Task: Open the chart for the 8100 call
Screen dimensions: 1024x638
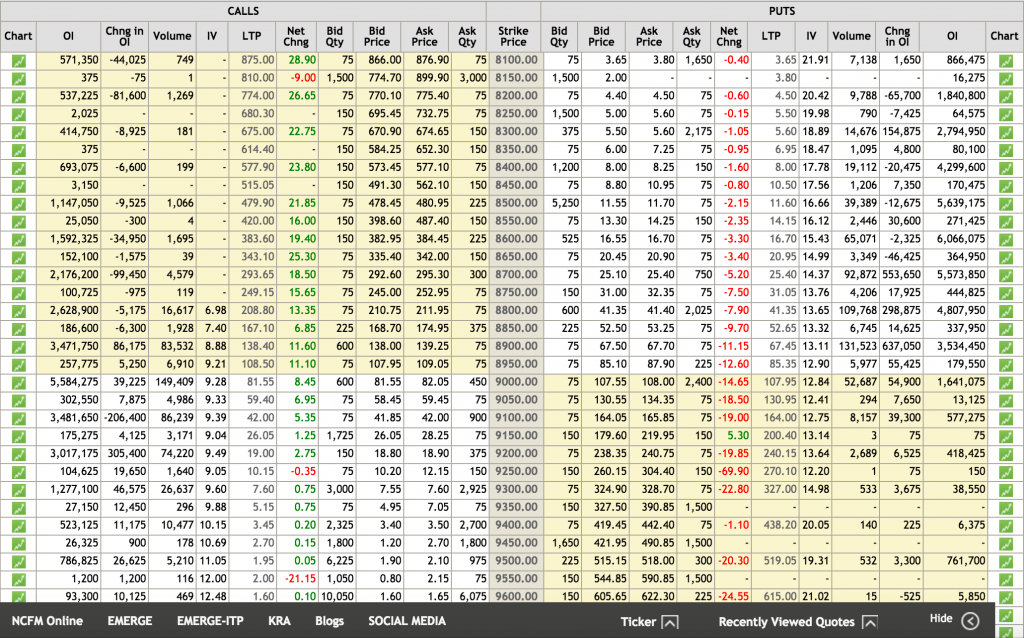Action: (18, 61)
